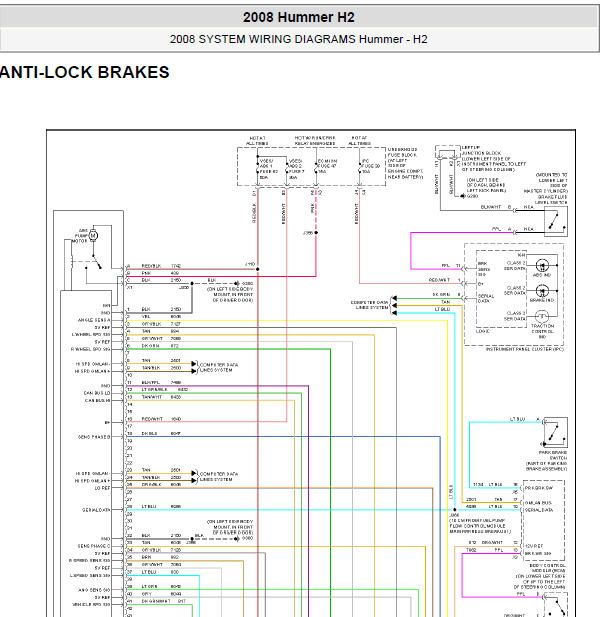602x617 pixels.
Task: Click the arrowhead on the pin 24 TAN/BLK wire
Action: 194,480
